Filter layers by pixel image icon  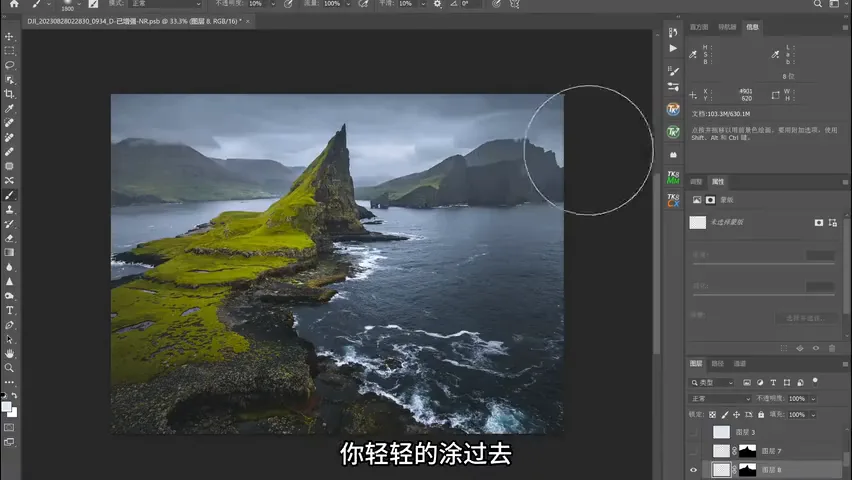click(x=747, y=383)
